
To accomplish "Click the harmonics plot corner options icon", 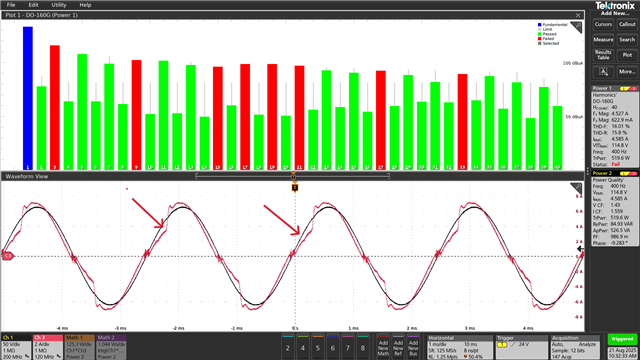I will click(x=577, y=27).
